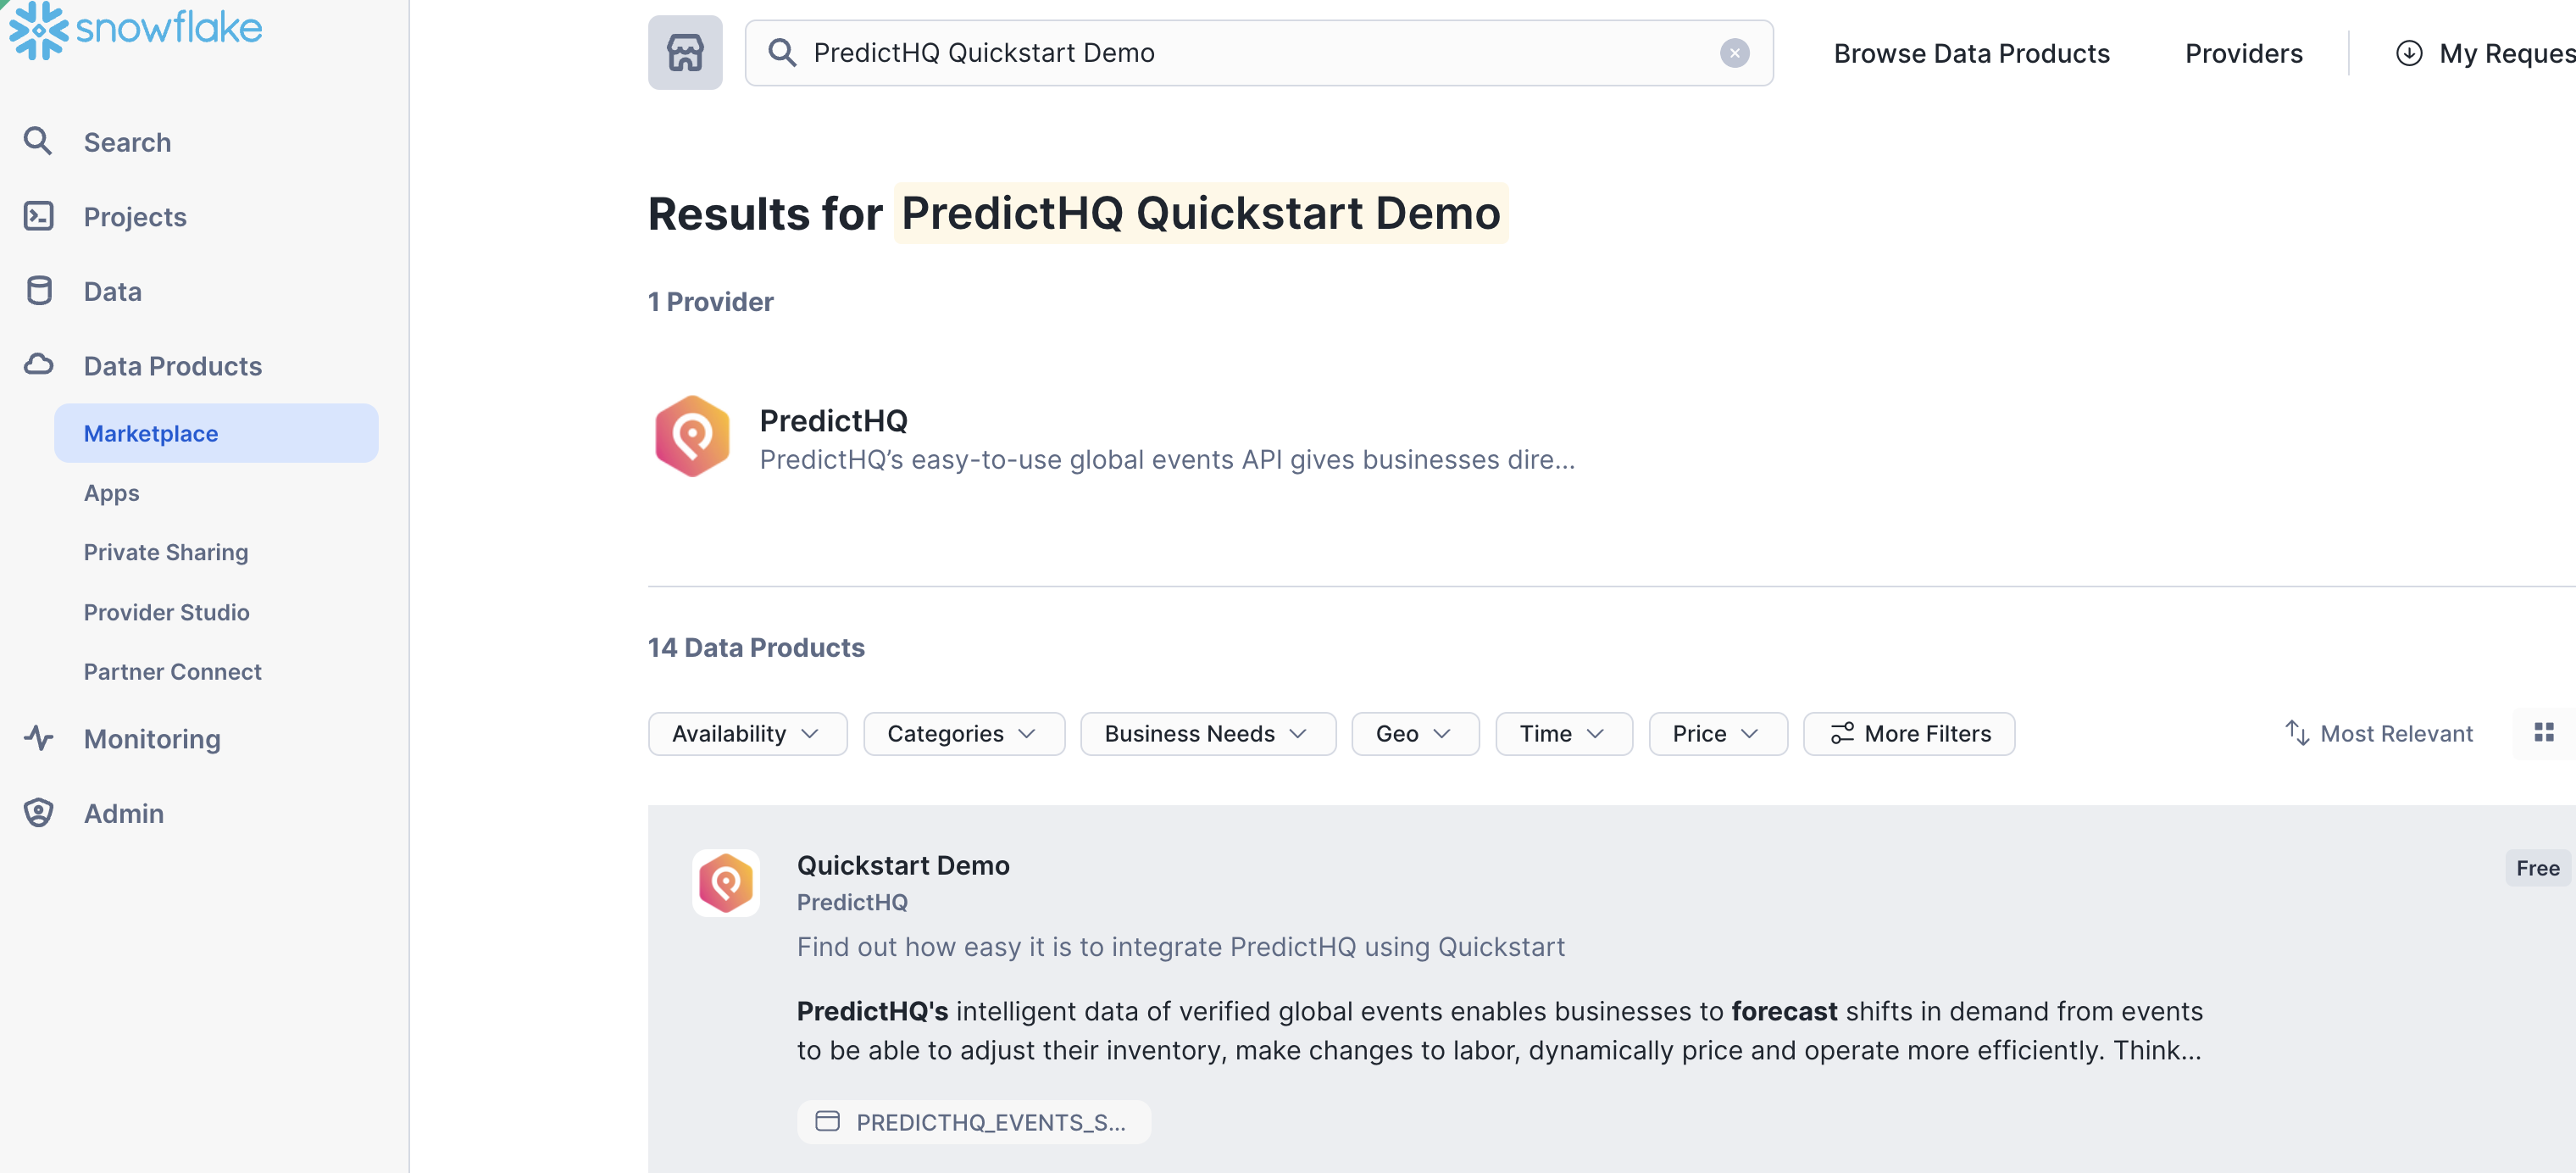Go to the Providers tab
This screenshot has height=1173, width=2576.
pos(2243,53)
